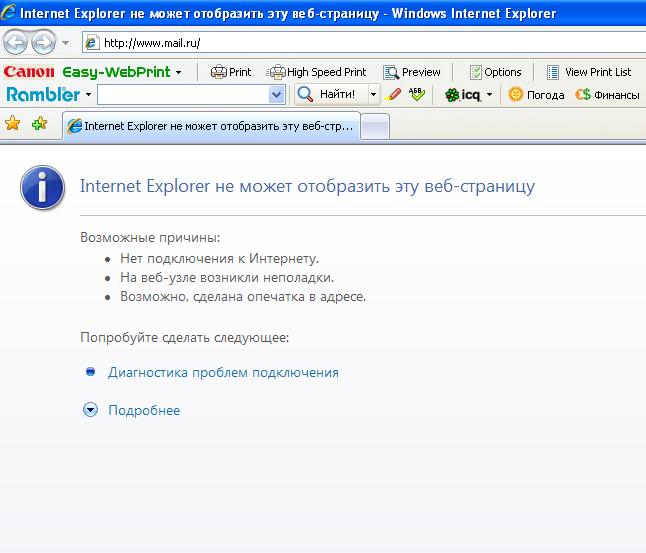The height and width of the screenshot is (553, 646).
Task: Click the Print toolbar button
Action: pos(231,72)
